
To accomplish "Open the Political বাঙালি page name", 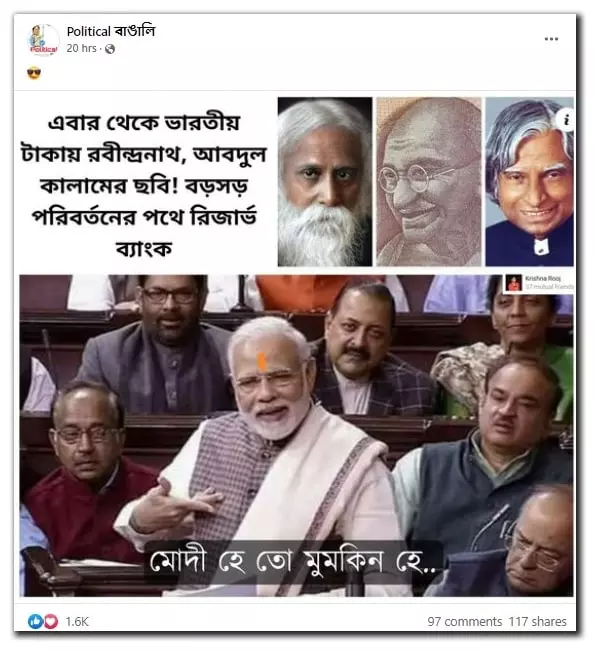I will point(111,32).
